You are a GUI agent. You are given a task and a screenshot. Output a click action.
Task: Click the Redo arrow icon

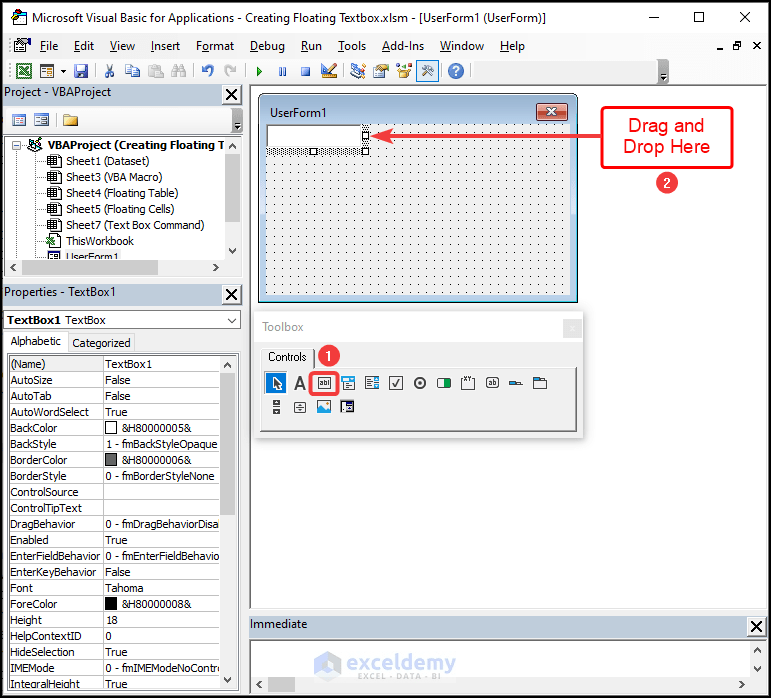(x=230, y=71)
